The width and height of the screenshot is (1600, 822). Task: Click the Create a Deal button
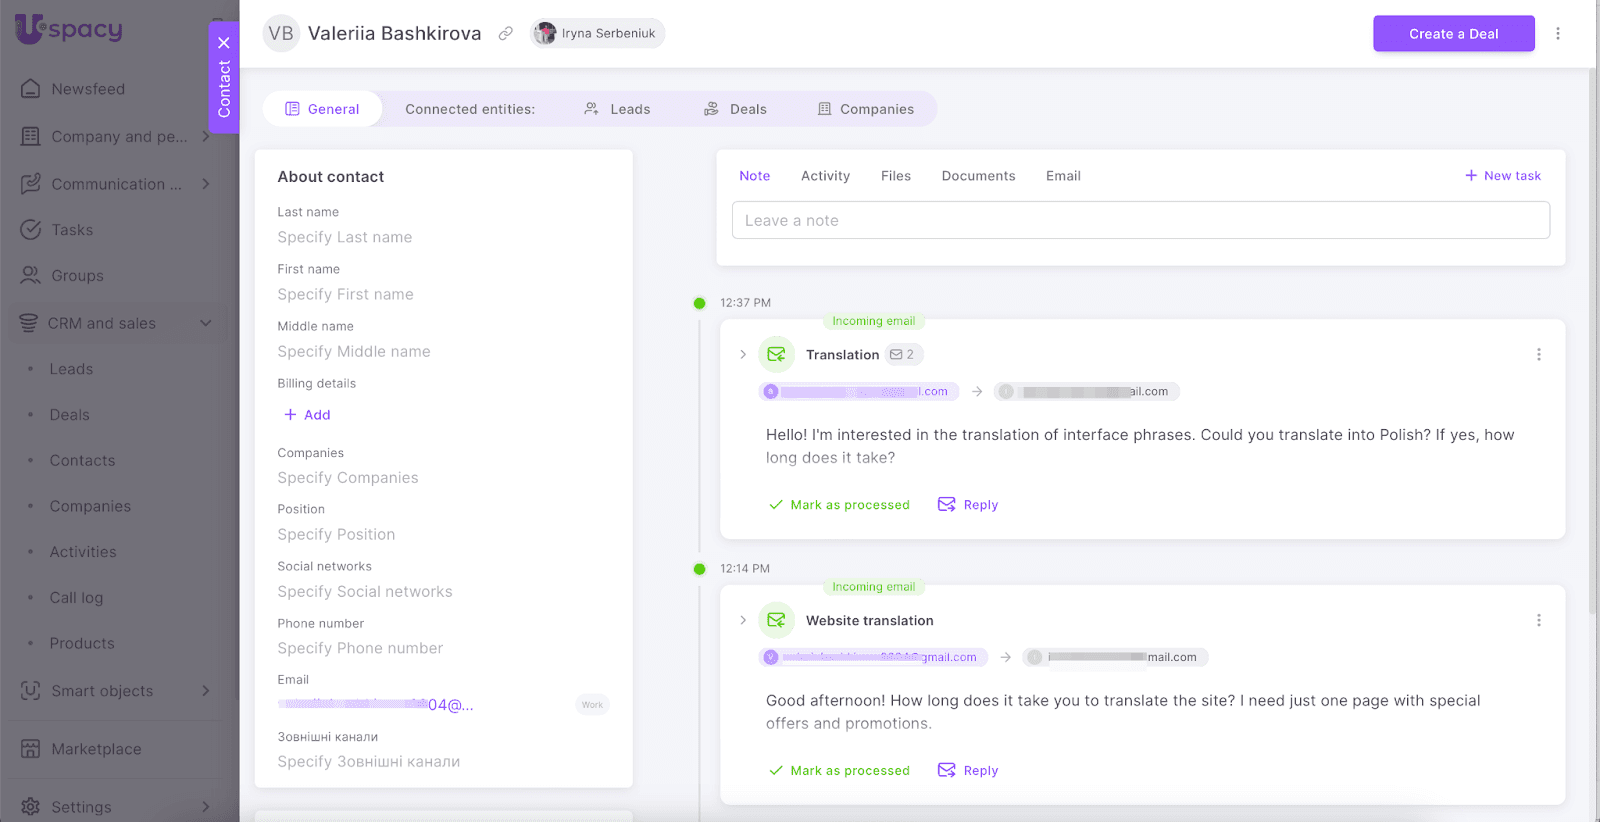pos(1453,34)
